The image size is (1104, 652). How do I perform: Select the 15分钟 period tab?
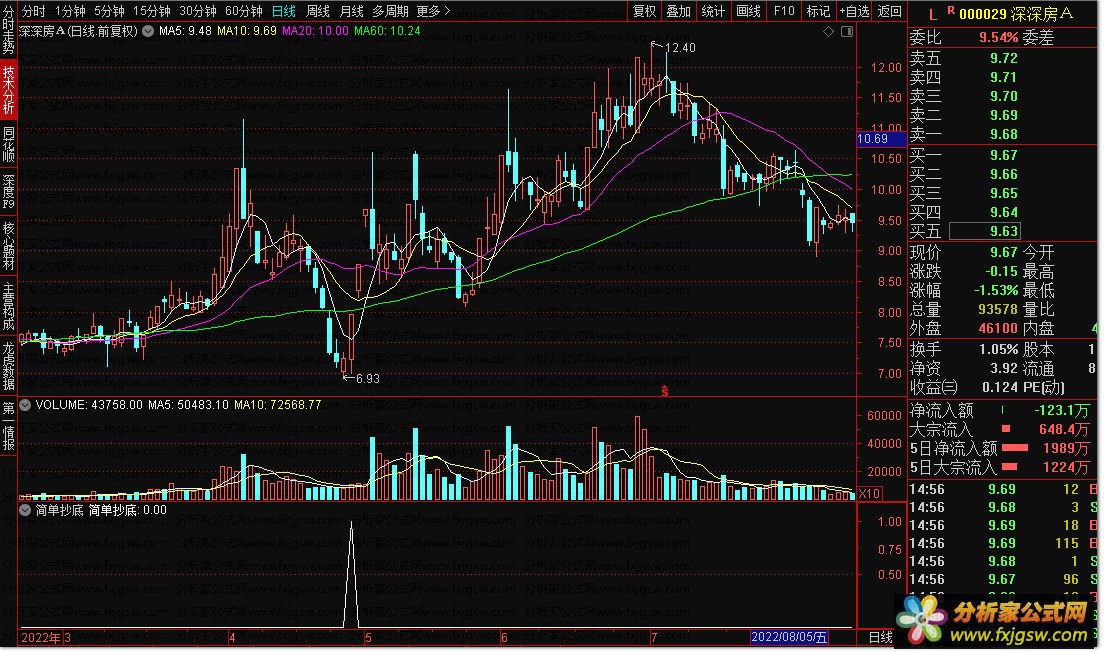[151, 11]
